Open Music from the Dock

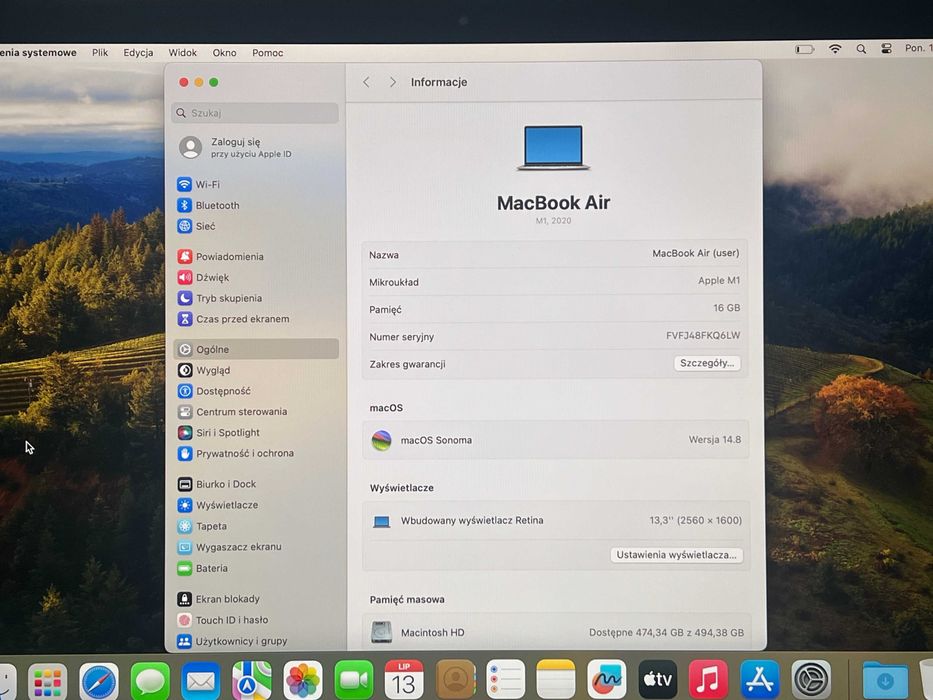point(708,679)
